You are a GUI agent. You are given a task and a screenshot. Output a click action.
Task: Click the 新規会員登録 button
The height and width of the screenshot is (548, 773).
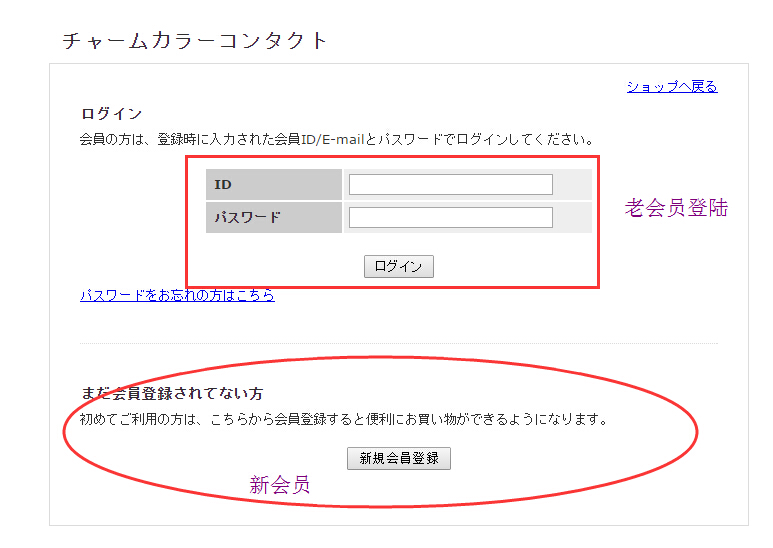(399, 459)
